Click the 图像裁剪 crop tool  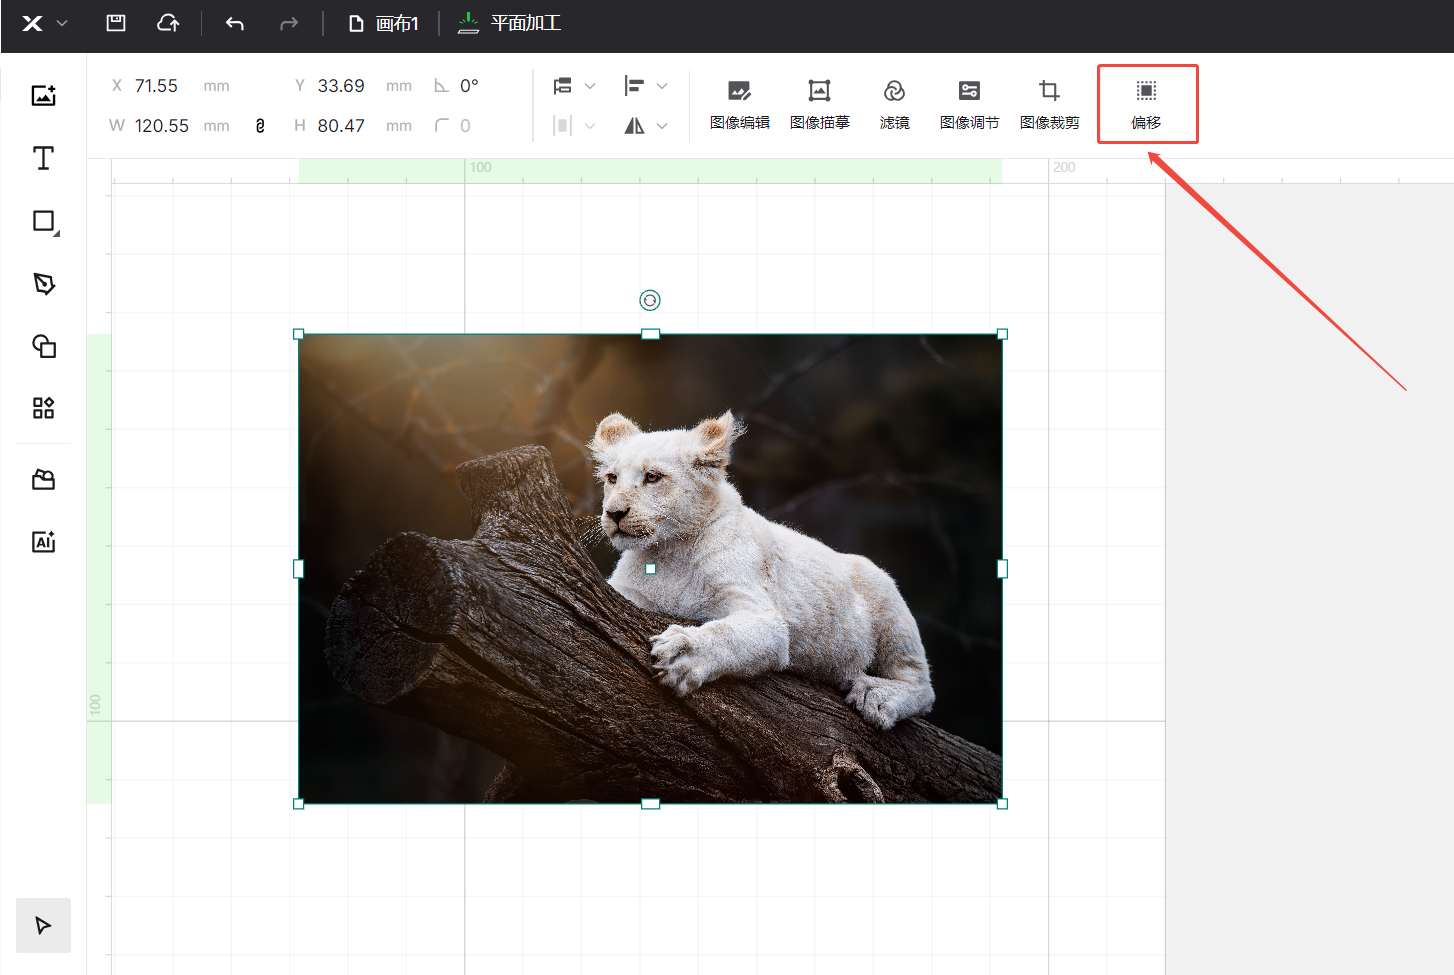tap(1049, 104)
